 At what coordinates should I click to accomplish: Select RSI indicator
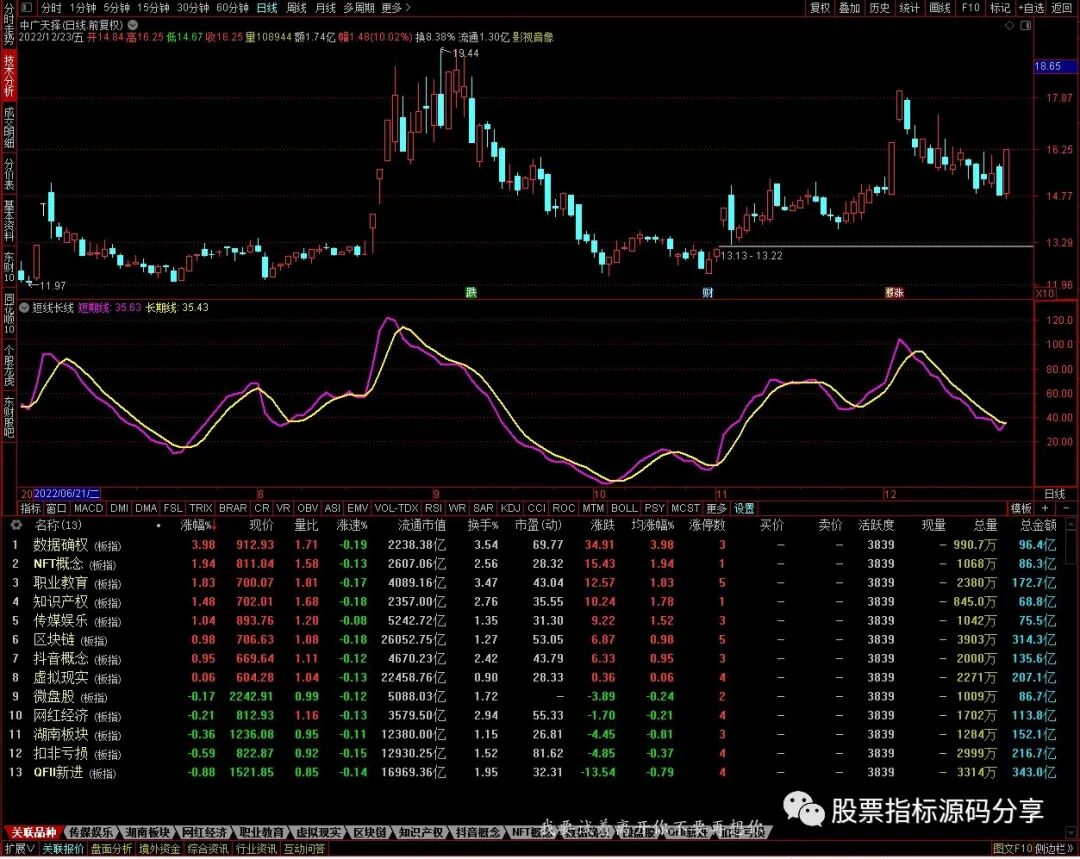pos(433,508)
